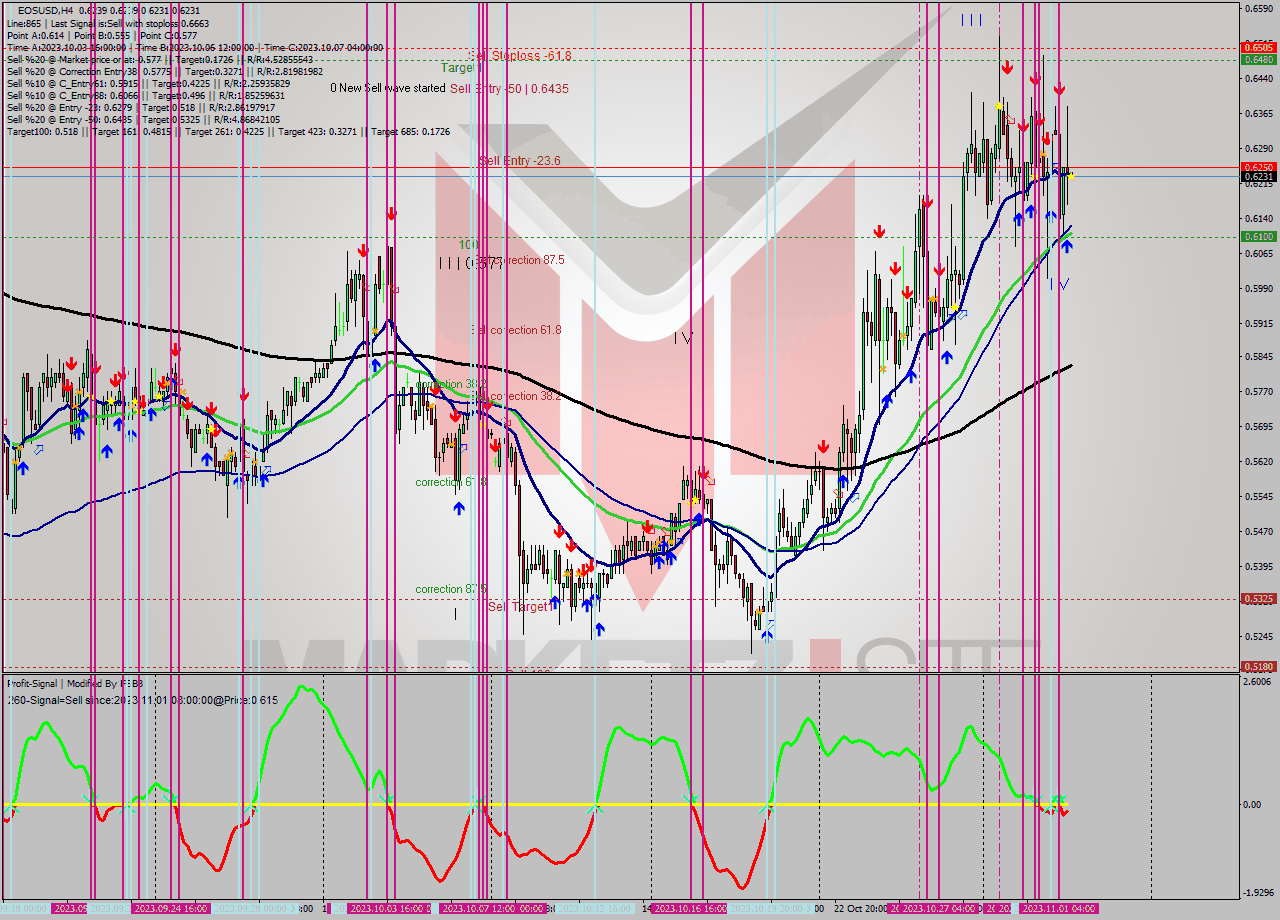Click the Sell Entry -23.6 label

click(x=523, y=161)
